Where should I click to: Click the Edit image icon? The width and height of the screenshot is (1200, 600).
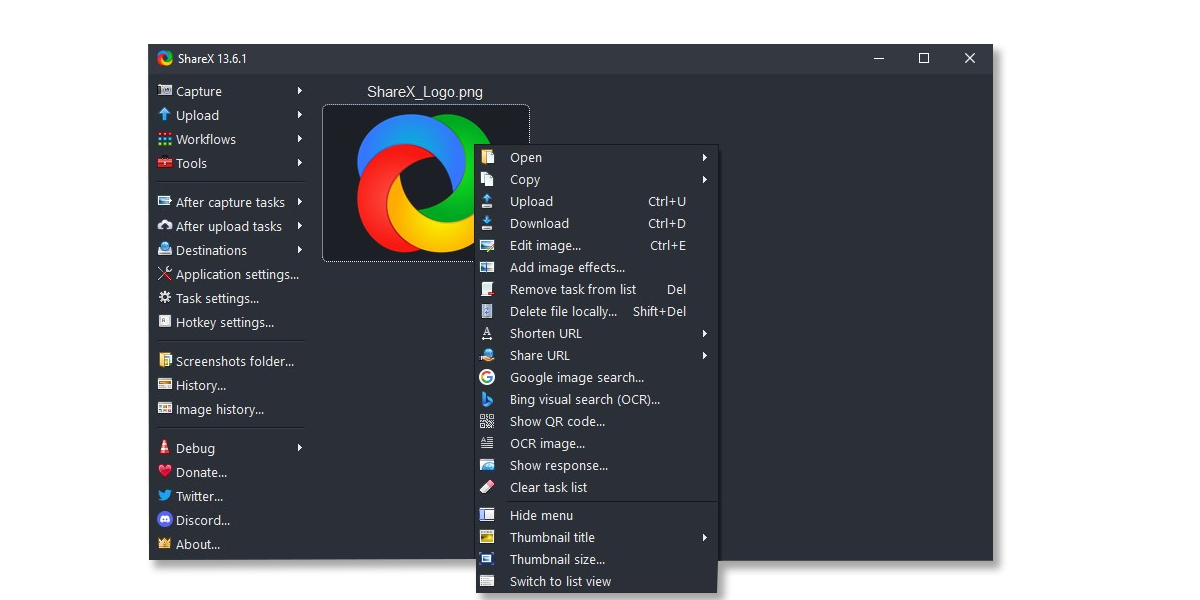[x=487, y=246]
